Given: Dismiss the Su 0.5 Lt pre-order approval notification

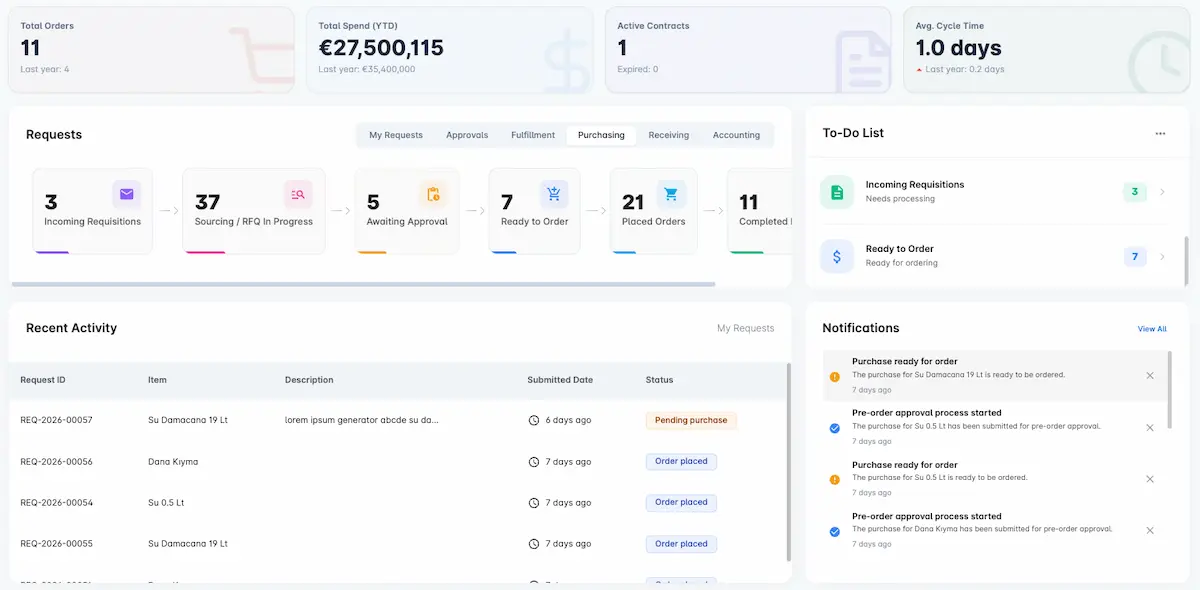Looking at the screenshot, I should click(1149, 427).
